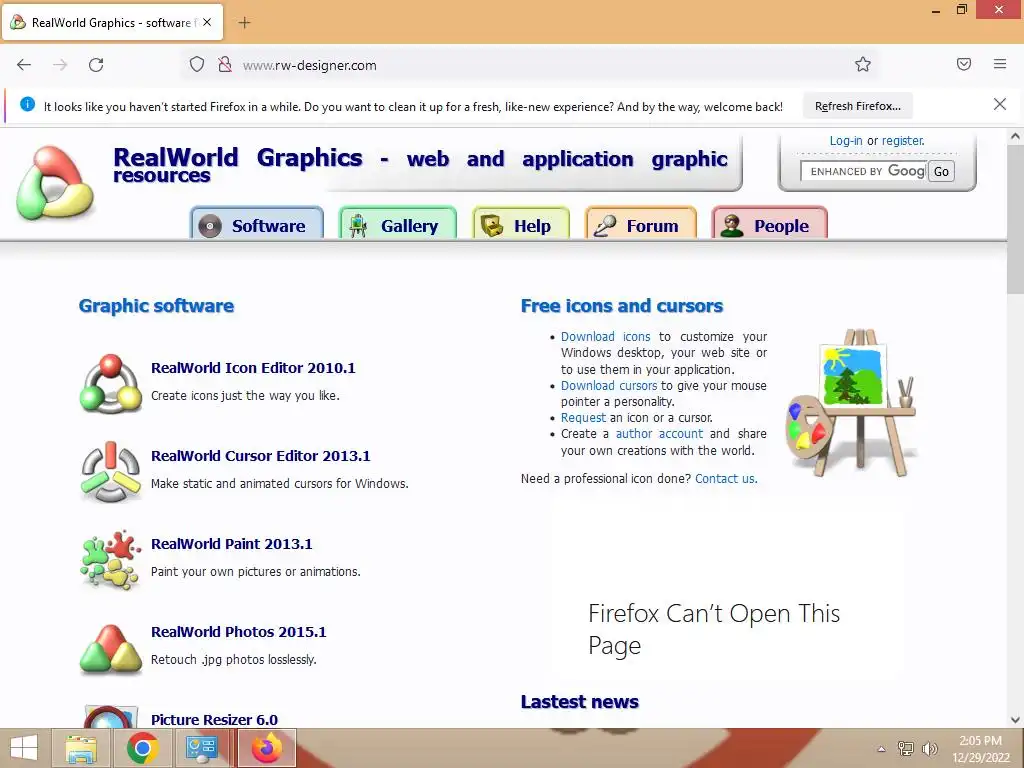1024x768 pixels.
Task: Open a new tab with plus button
Action: coord(244,23)
